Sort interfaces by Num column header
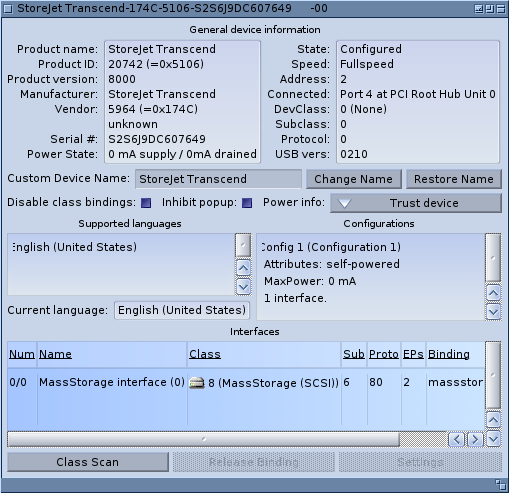Viewport: 509px width, 493px height. (x=22, y=354)
